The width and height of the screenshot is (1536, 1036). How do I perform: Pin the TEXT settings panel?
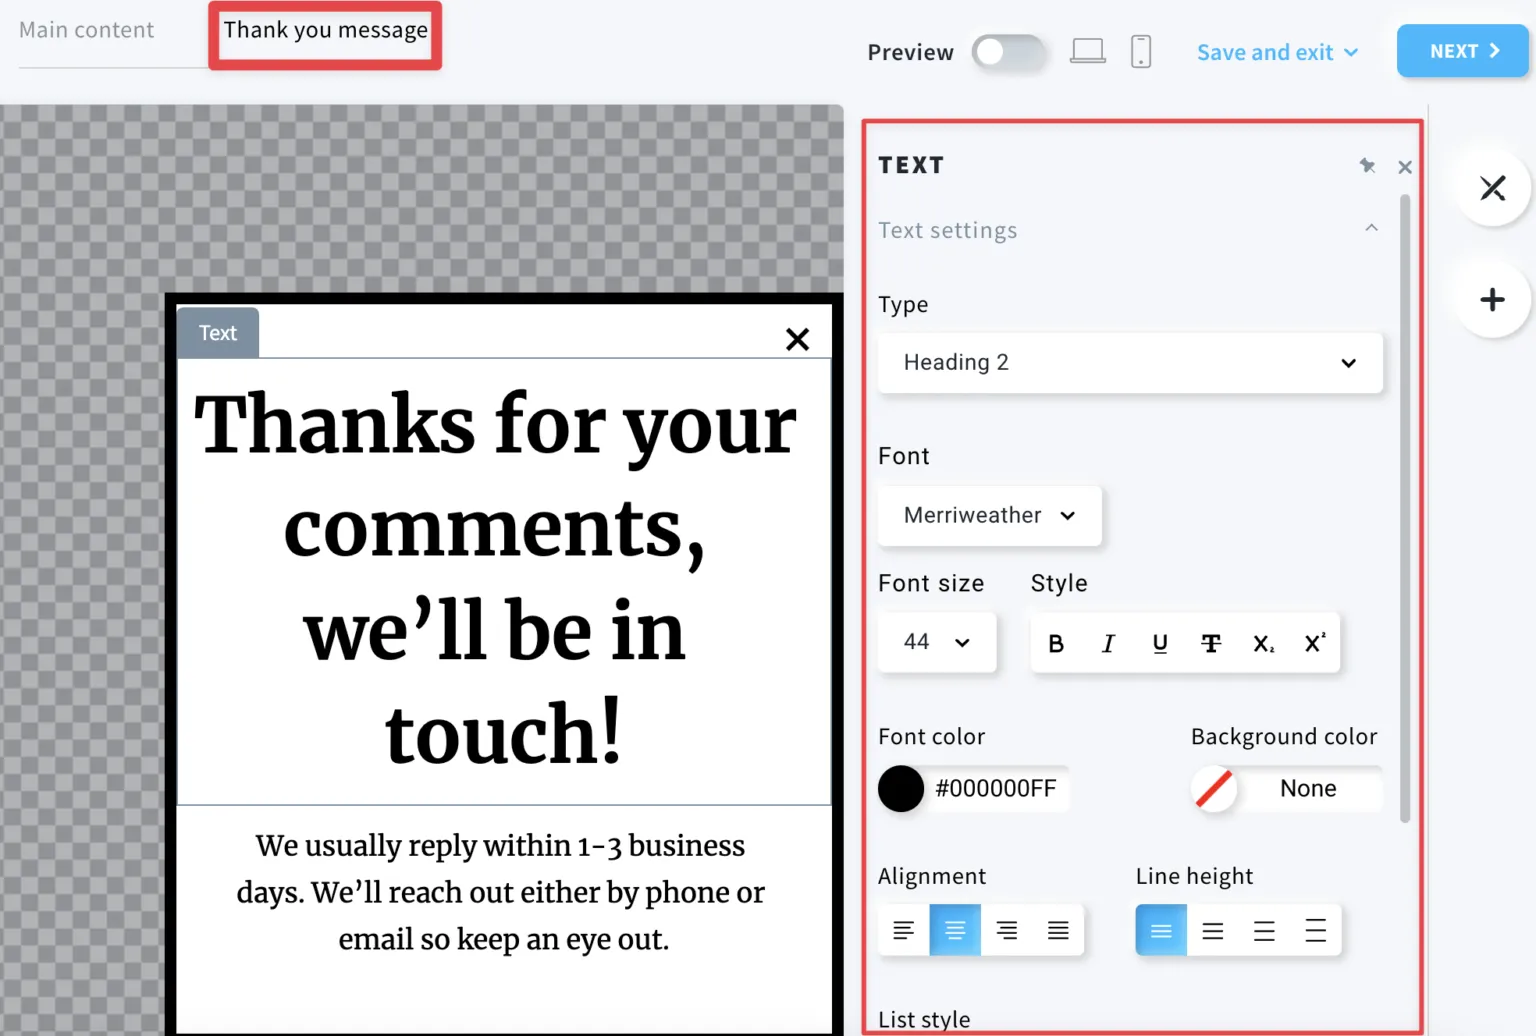click(1368, 166)
